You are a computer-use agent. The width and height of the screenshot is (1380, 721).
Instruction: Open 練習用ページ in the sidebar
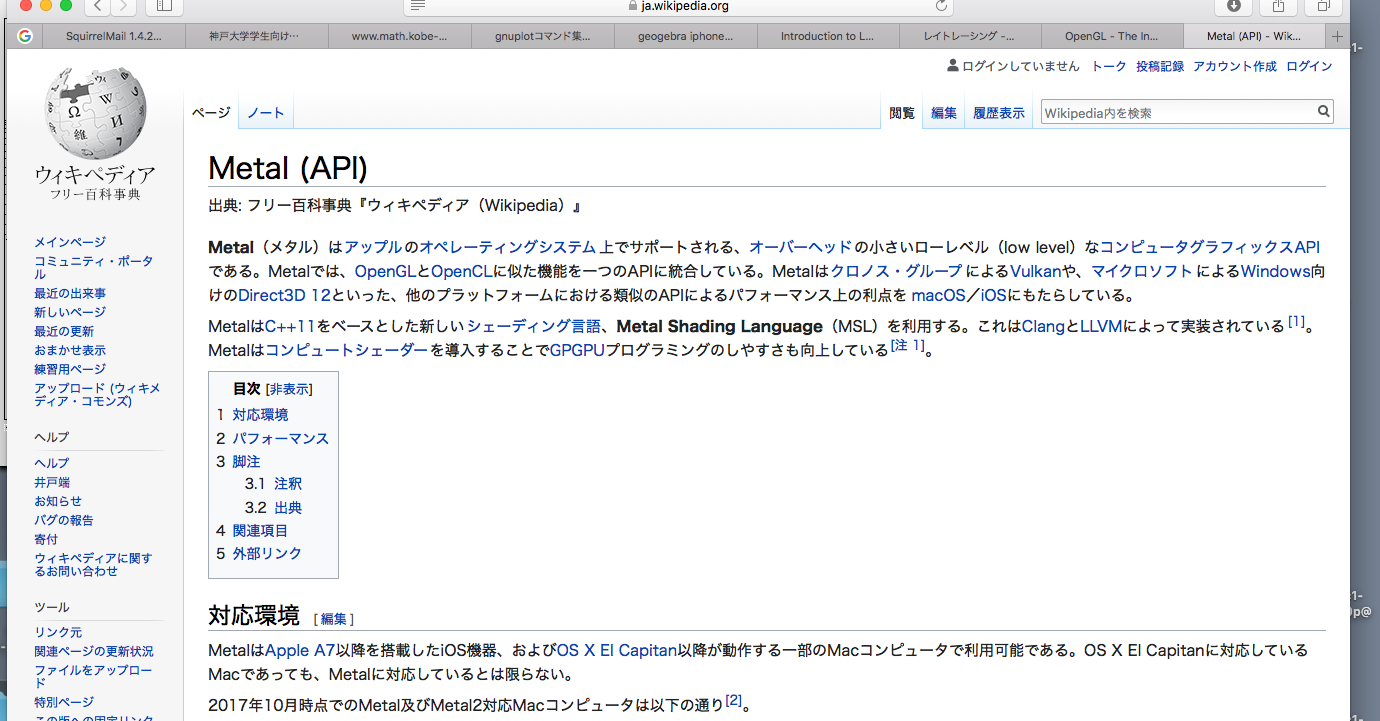click(x=70, y=369)
